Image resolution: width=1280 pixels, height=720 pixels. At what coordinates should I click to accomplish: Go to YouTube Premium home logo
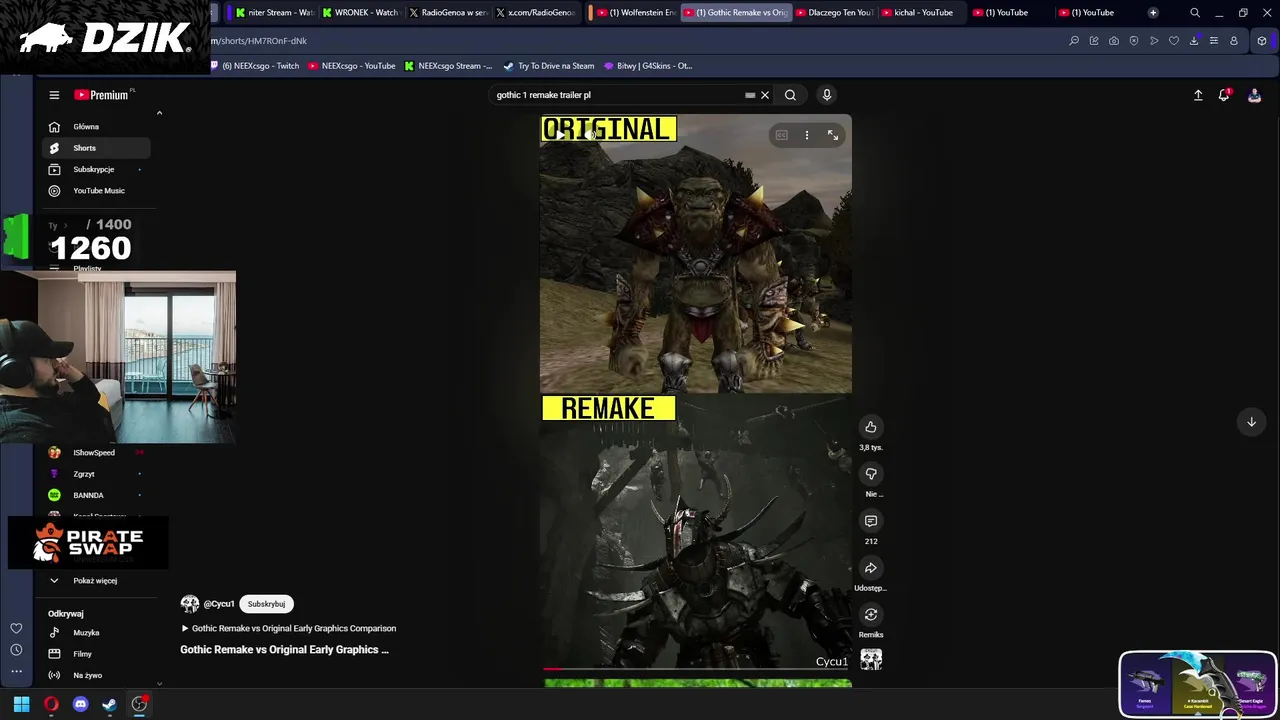click(103, 95)
